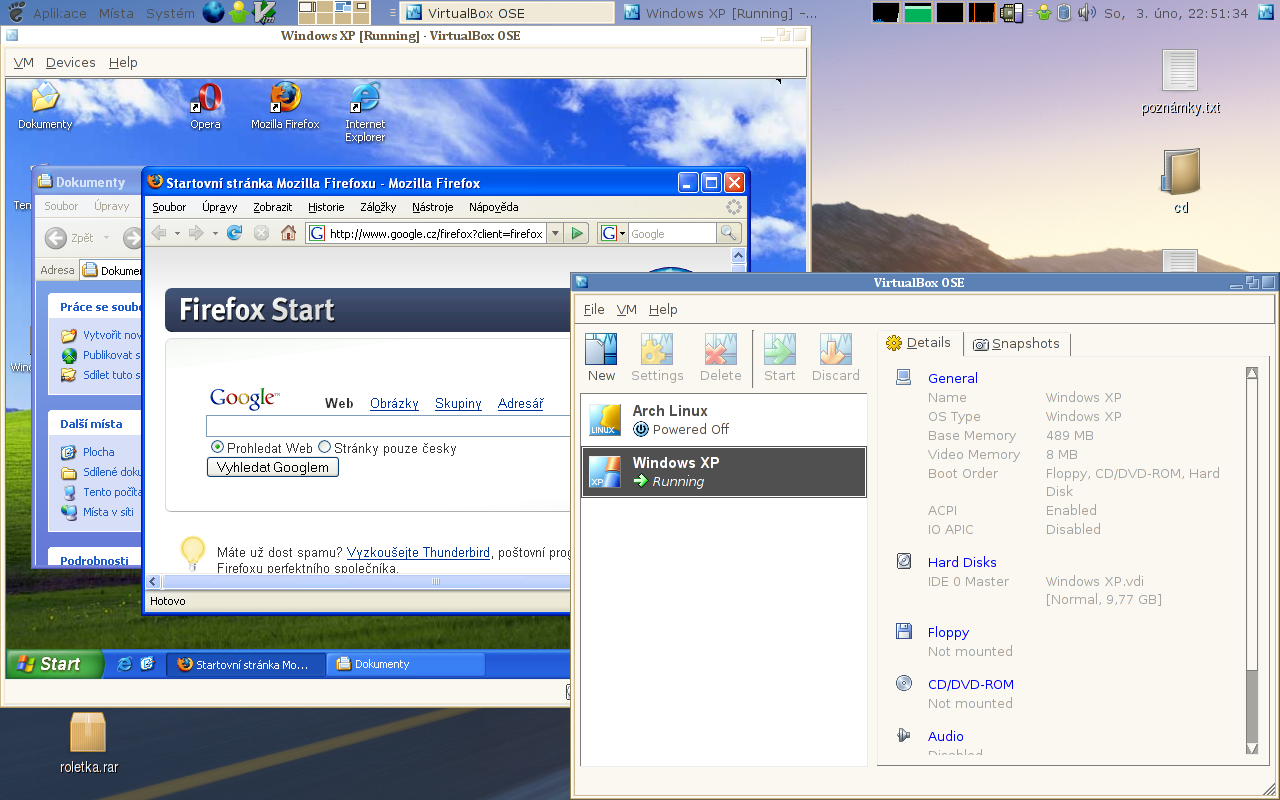
Task: Open Help menu in VirtualBox OSE manager
Action: tap(663, 309)
